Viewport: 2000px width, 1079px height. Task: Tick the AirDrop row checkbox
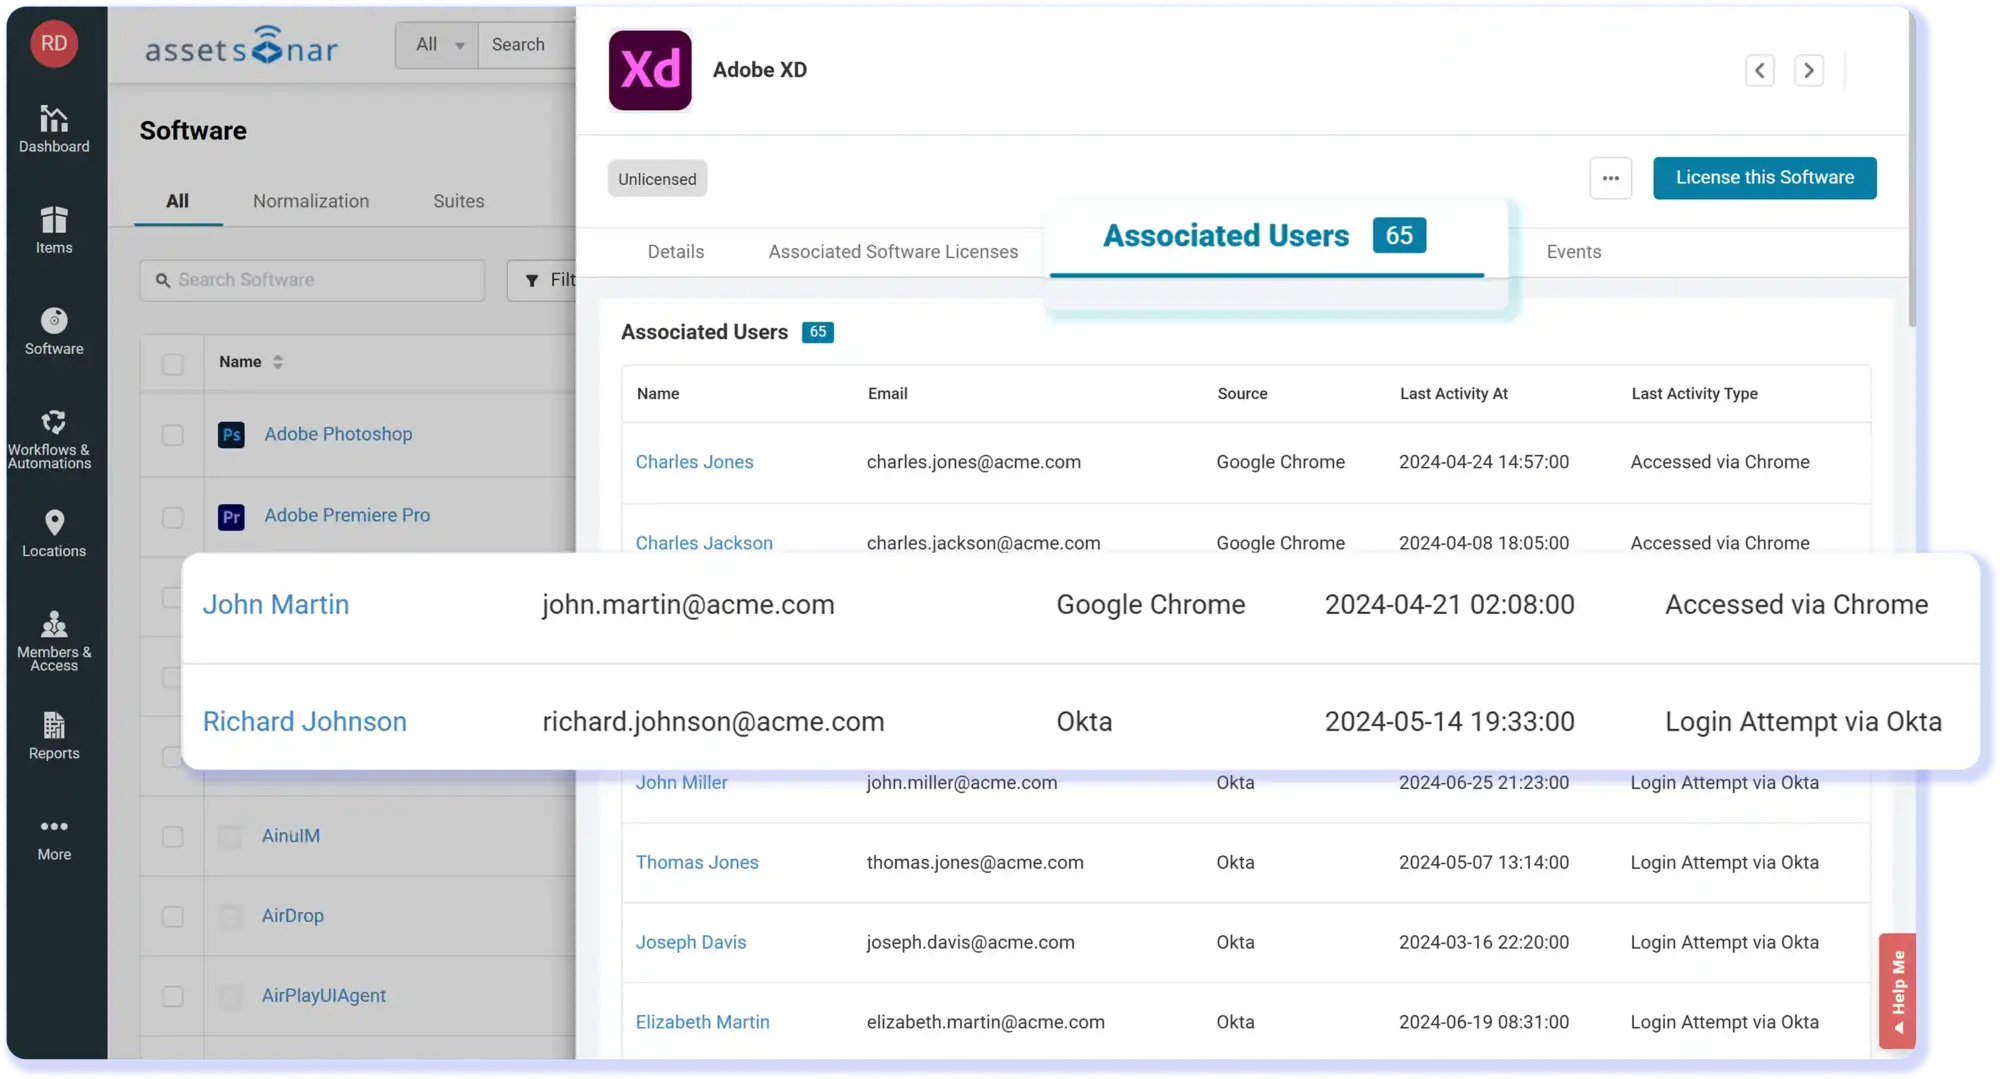pyautogui.click(x=173, y=916)
